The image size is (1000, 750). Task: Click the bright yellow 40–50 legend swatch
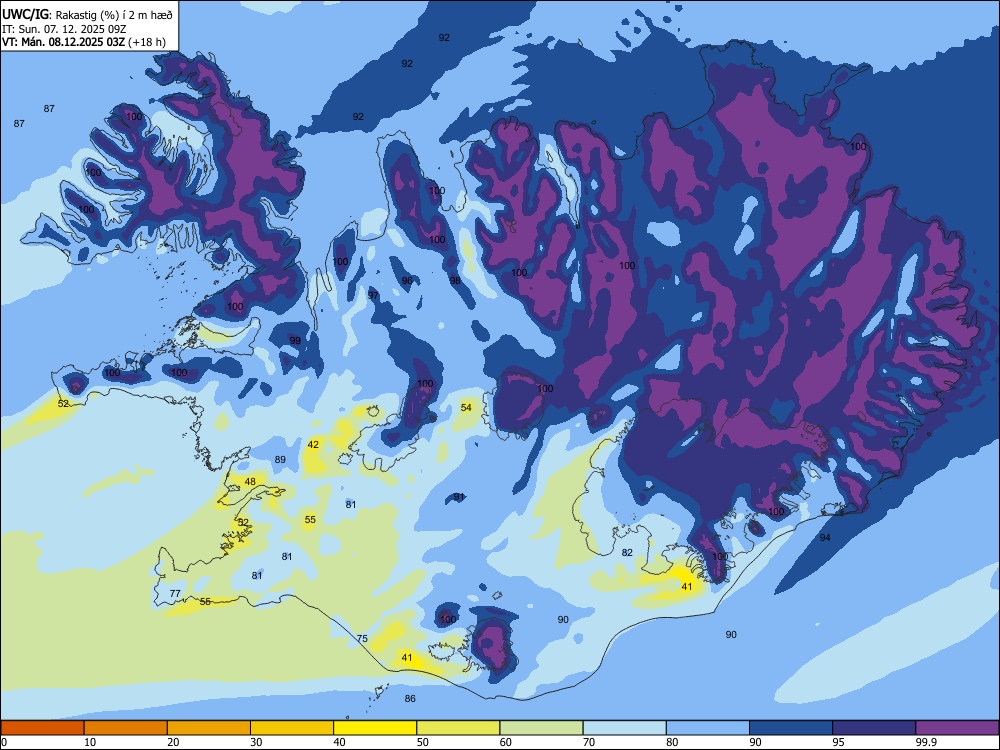375,728
